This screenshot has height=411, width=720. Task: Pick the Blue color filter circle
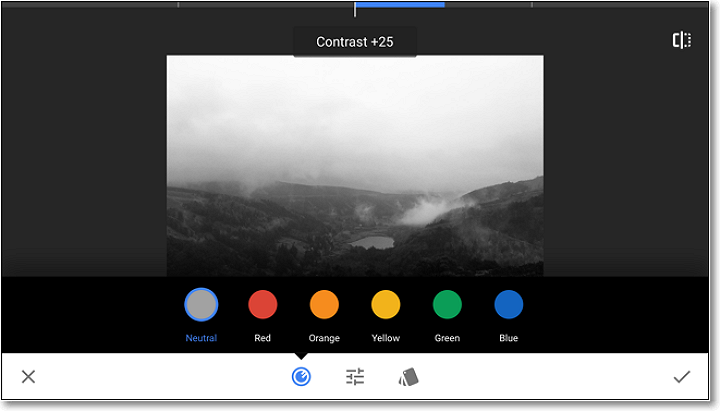click(x=509, y=304)
